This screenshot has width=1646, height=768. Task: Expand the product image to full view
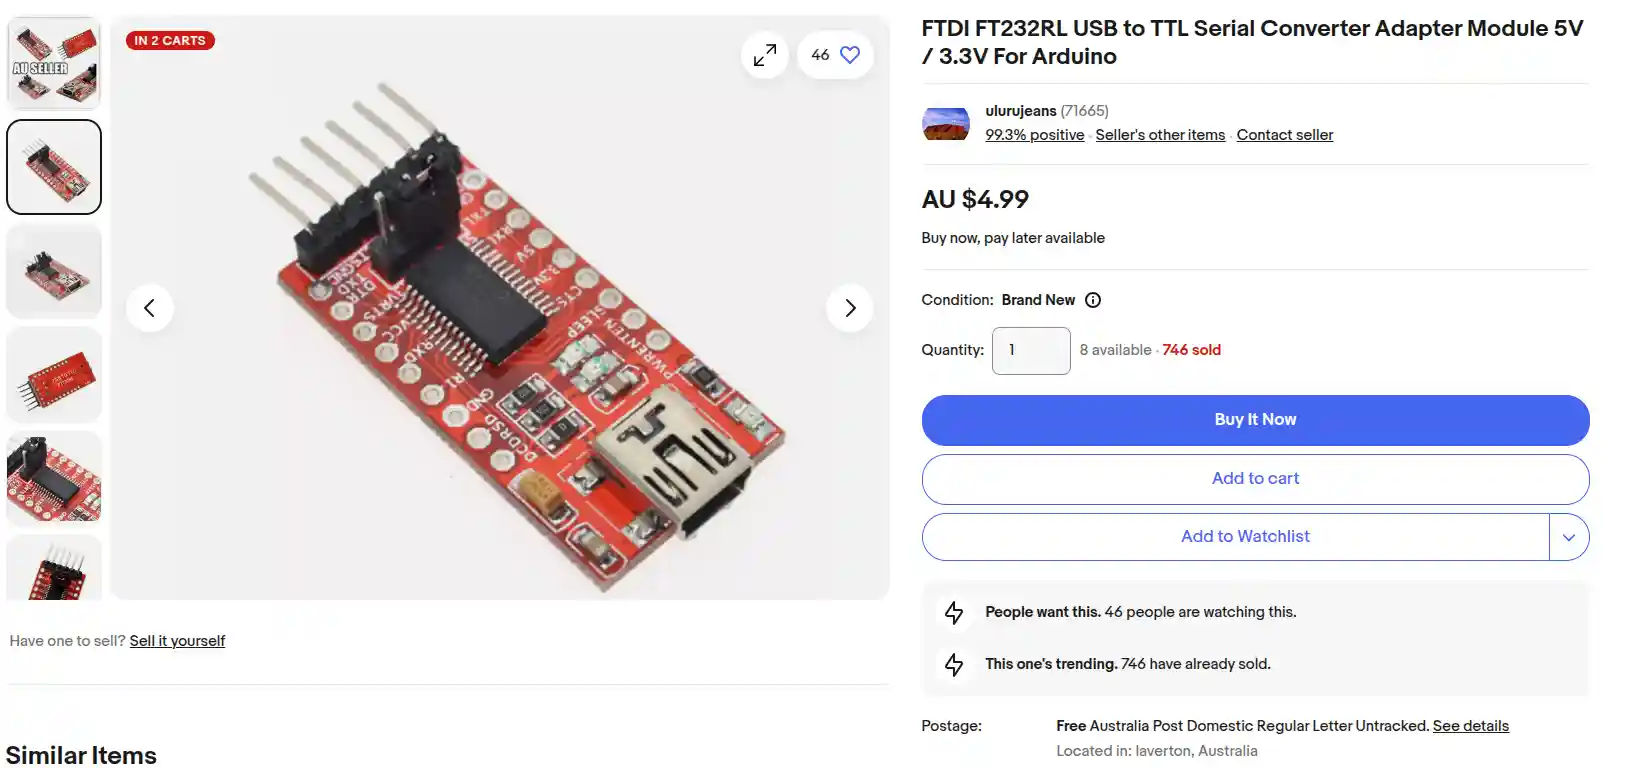point(765,55)
